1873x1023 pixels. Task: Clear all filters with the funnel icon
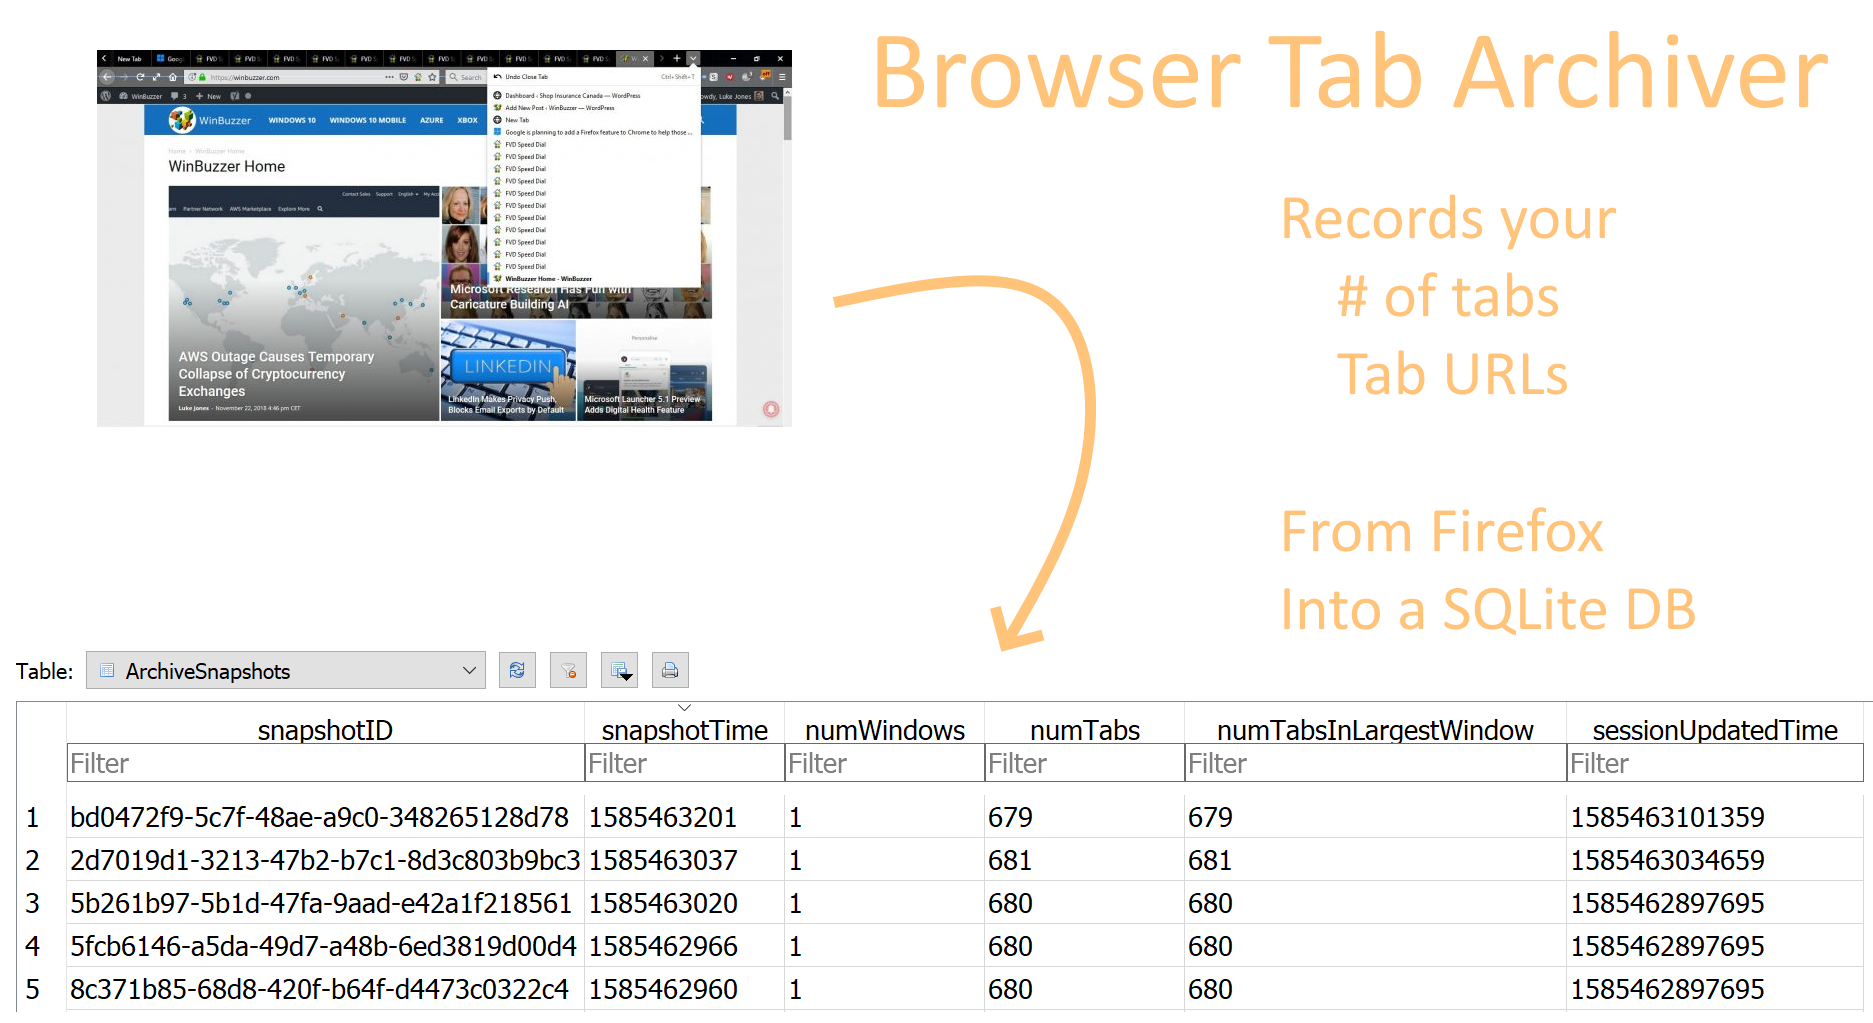[568, 670]
